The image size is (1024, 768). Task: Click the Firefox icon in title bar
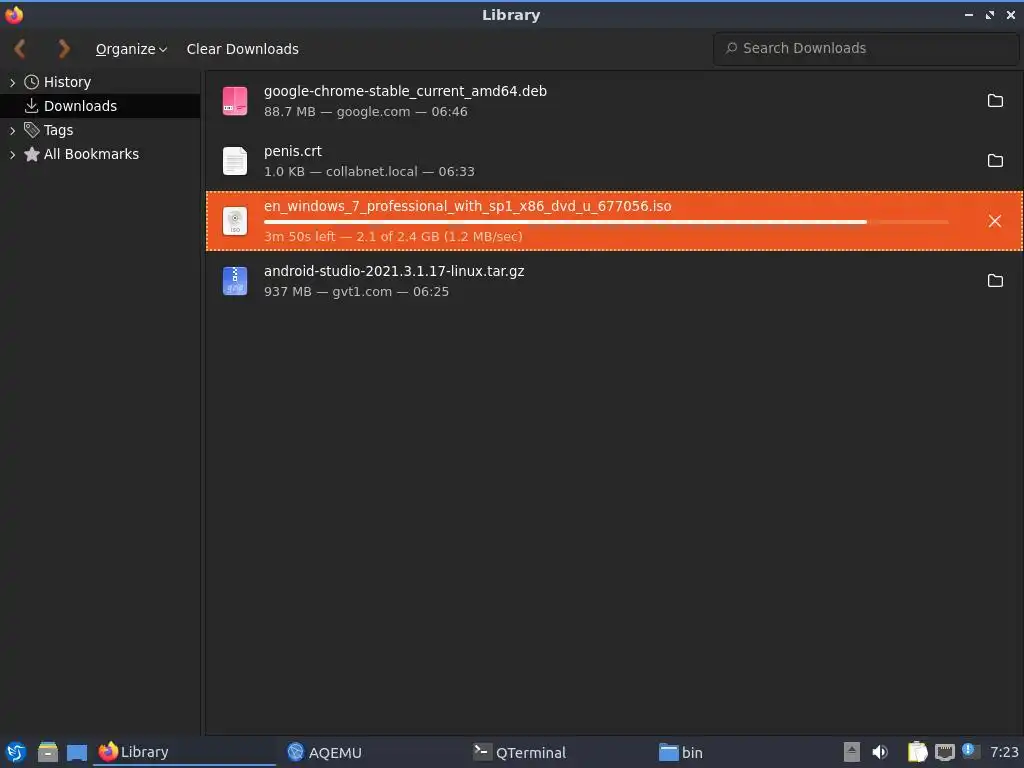(x=14, y=14)
